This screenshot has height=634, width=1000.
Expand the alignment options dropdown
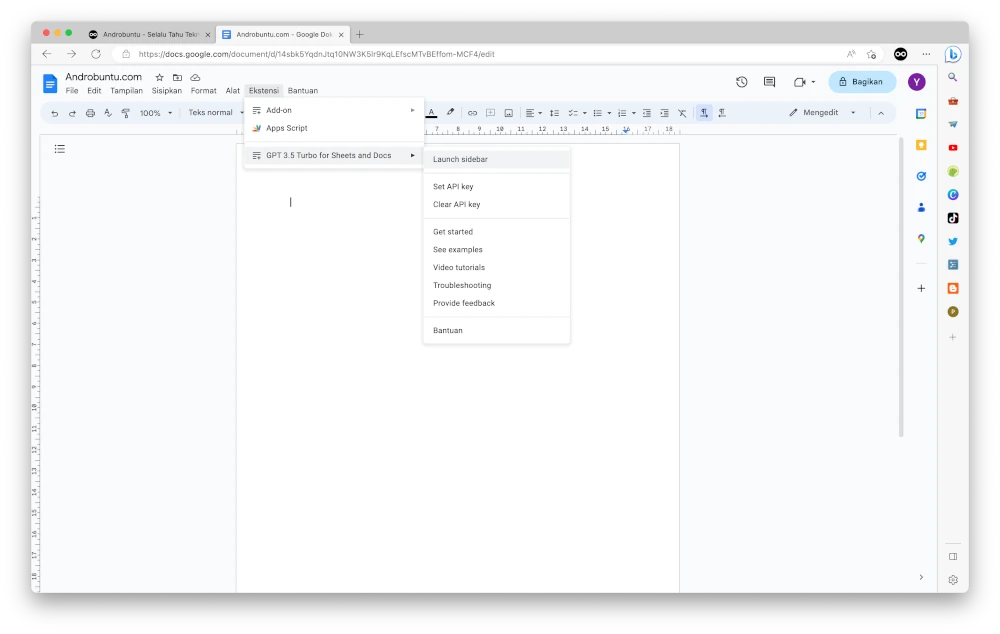540,112
